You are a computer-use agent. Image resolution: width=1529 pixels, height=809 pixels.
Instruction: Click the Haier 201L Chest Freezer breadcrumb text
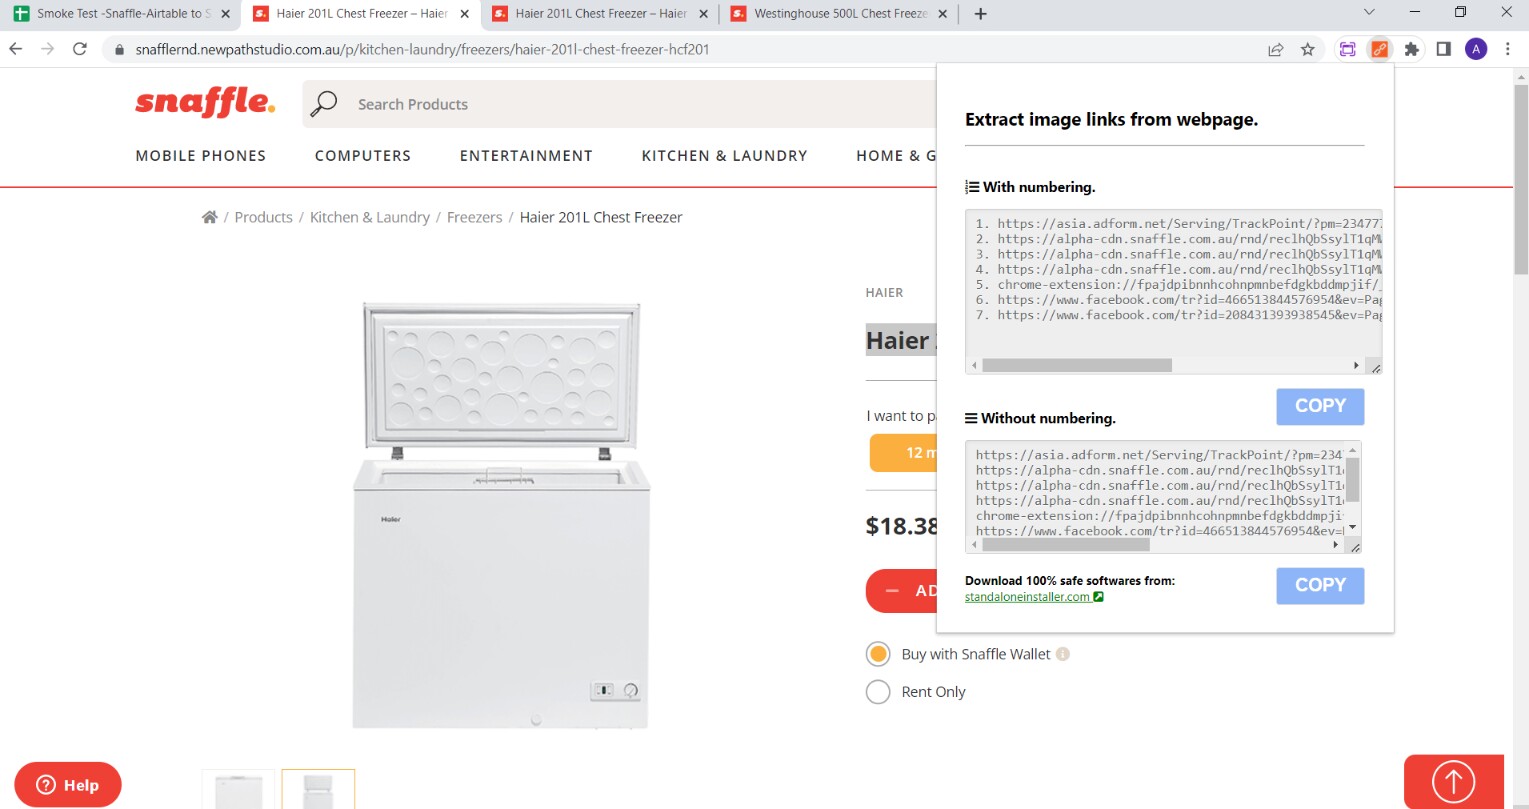601,217
